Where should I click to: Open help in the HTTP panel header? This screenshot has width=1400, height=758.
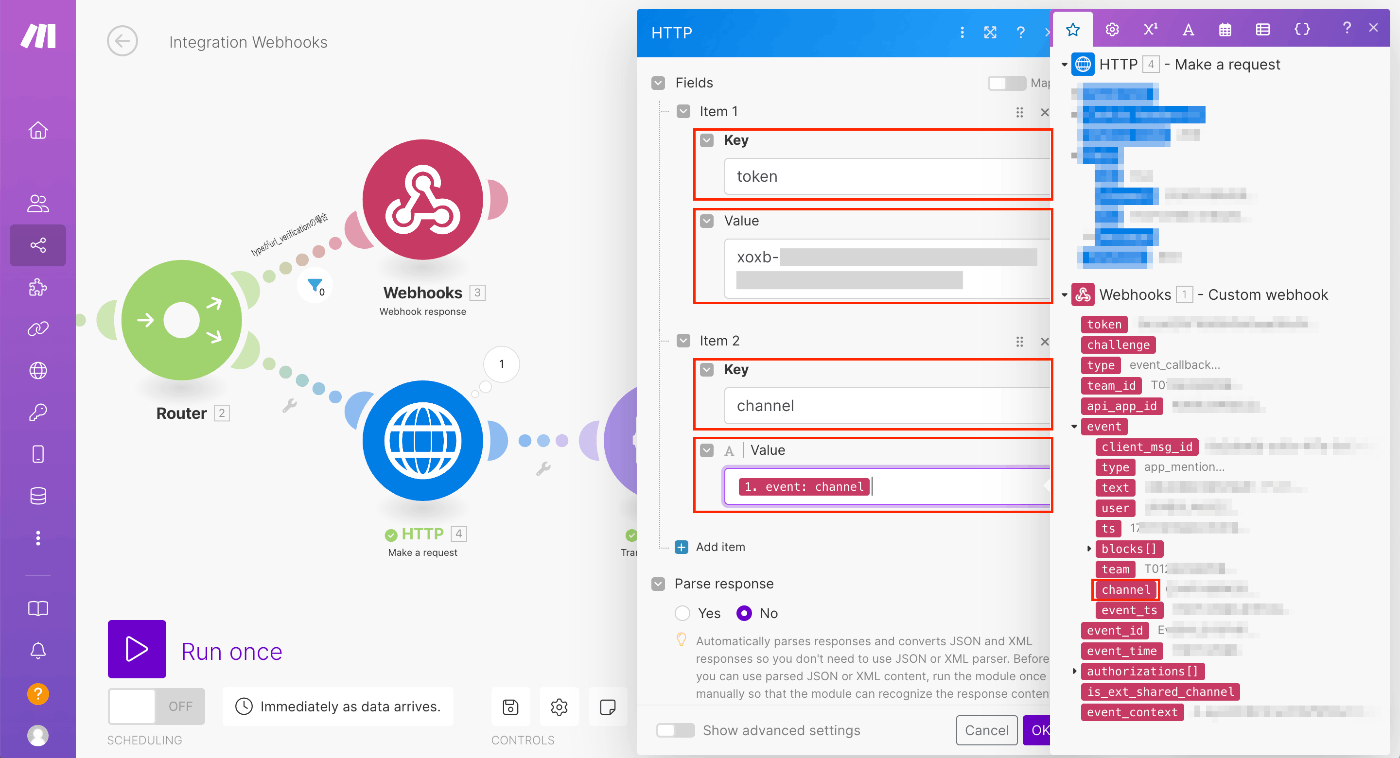[1020, 33]
